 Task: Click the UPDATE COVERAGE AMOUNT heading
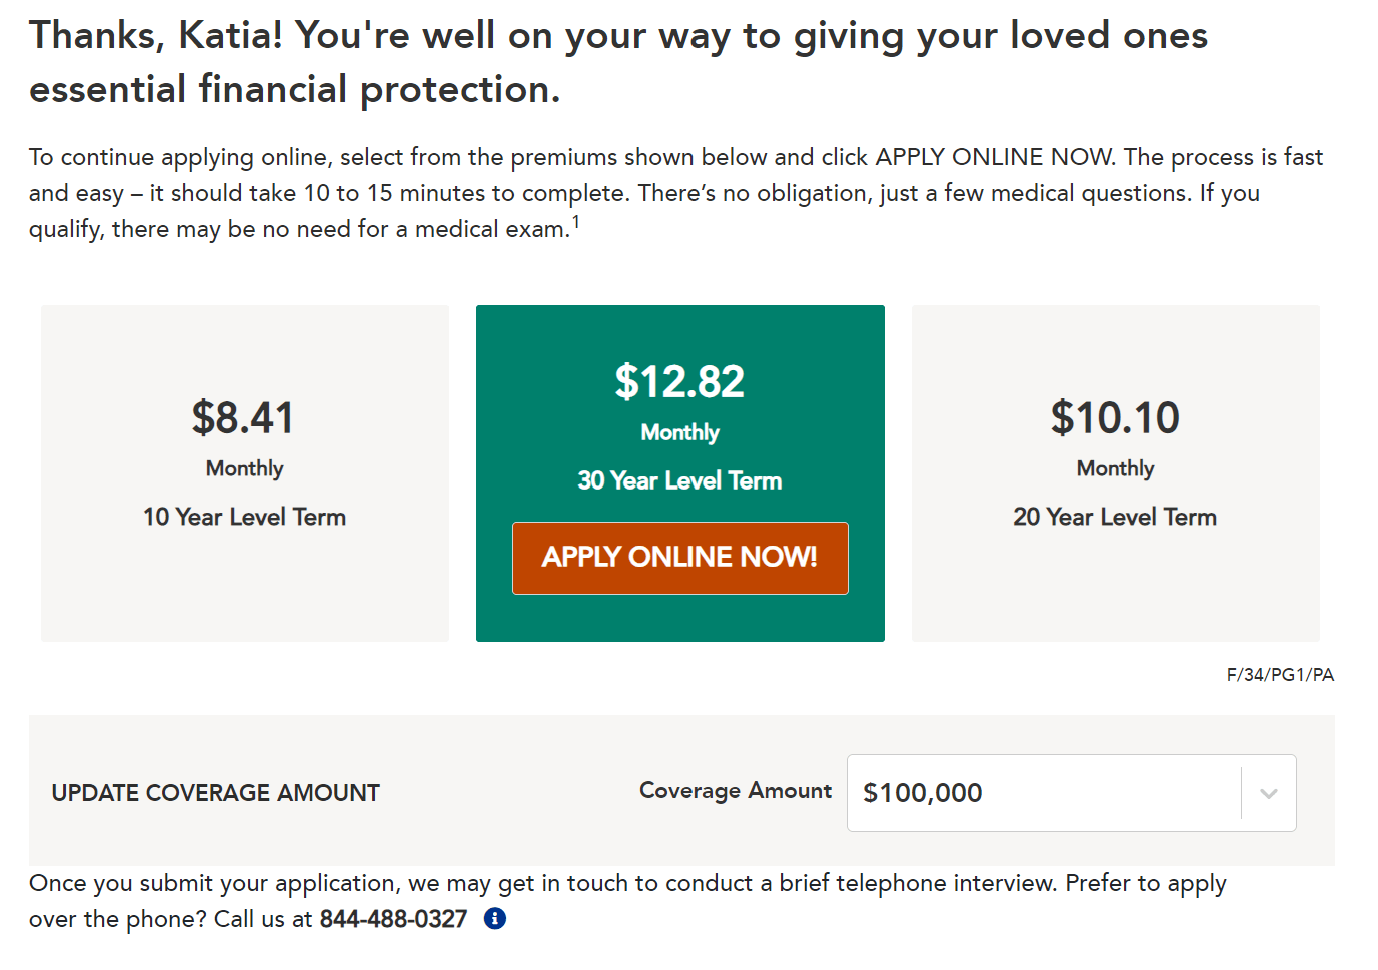[216, 793]
